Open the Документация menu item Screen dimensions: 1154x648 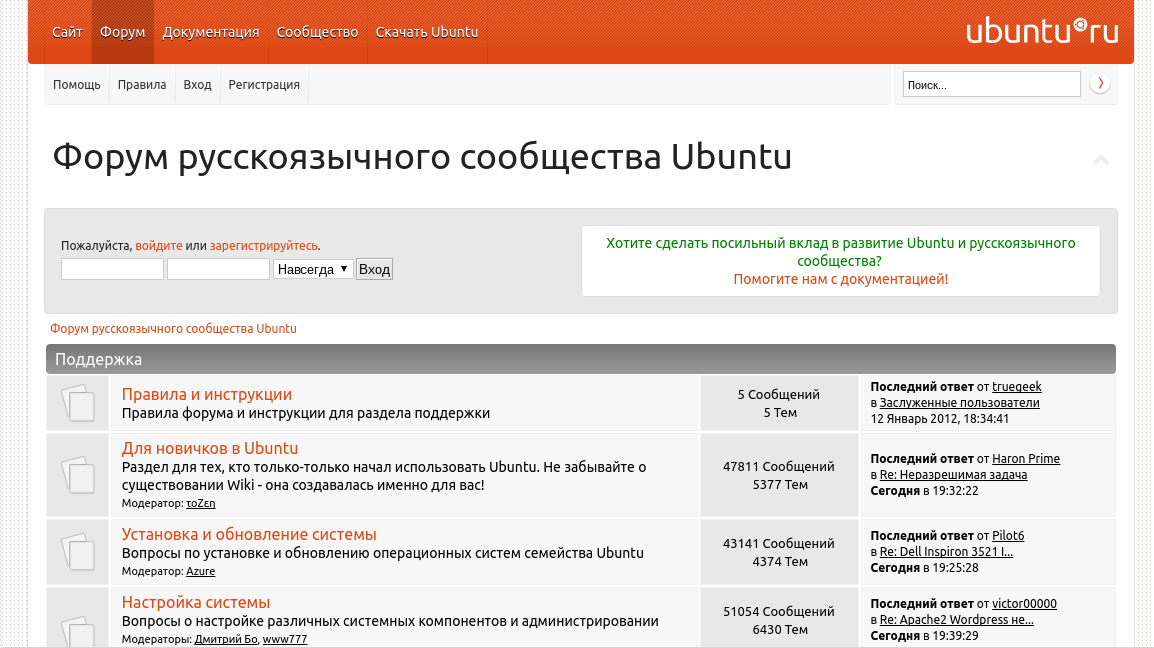click(210, 32)
